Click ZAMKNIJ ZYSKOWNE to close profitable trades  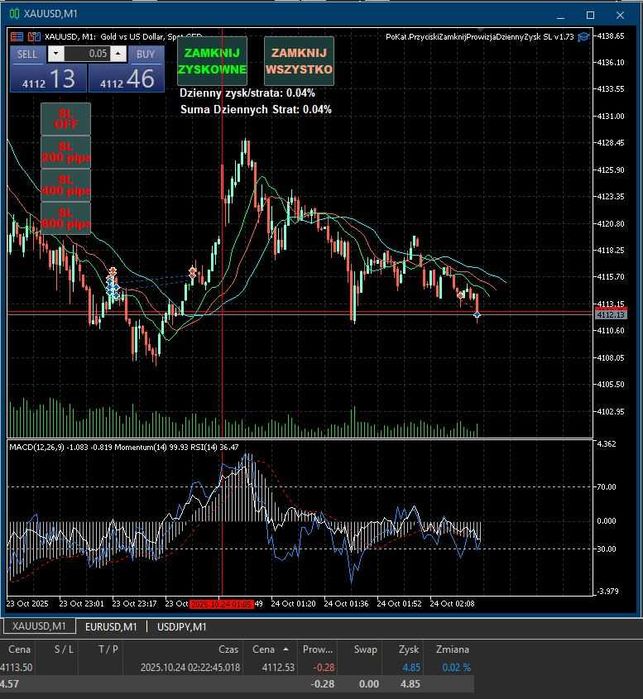(x=212, y=61)
